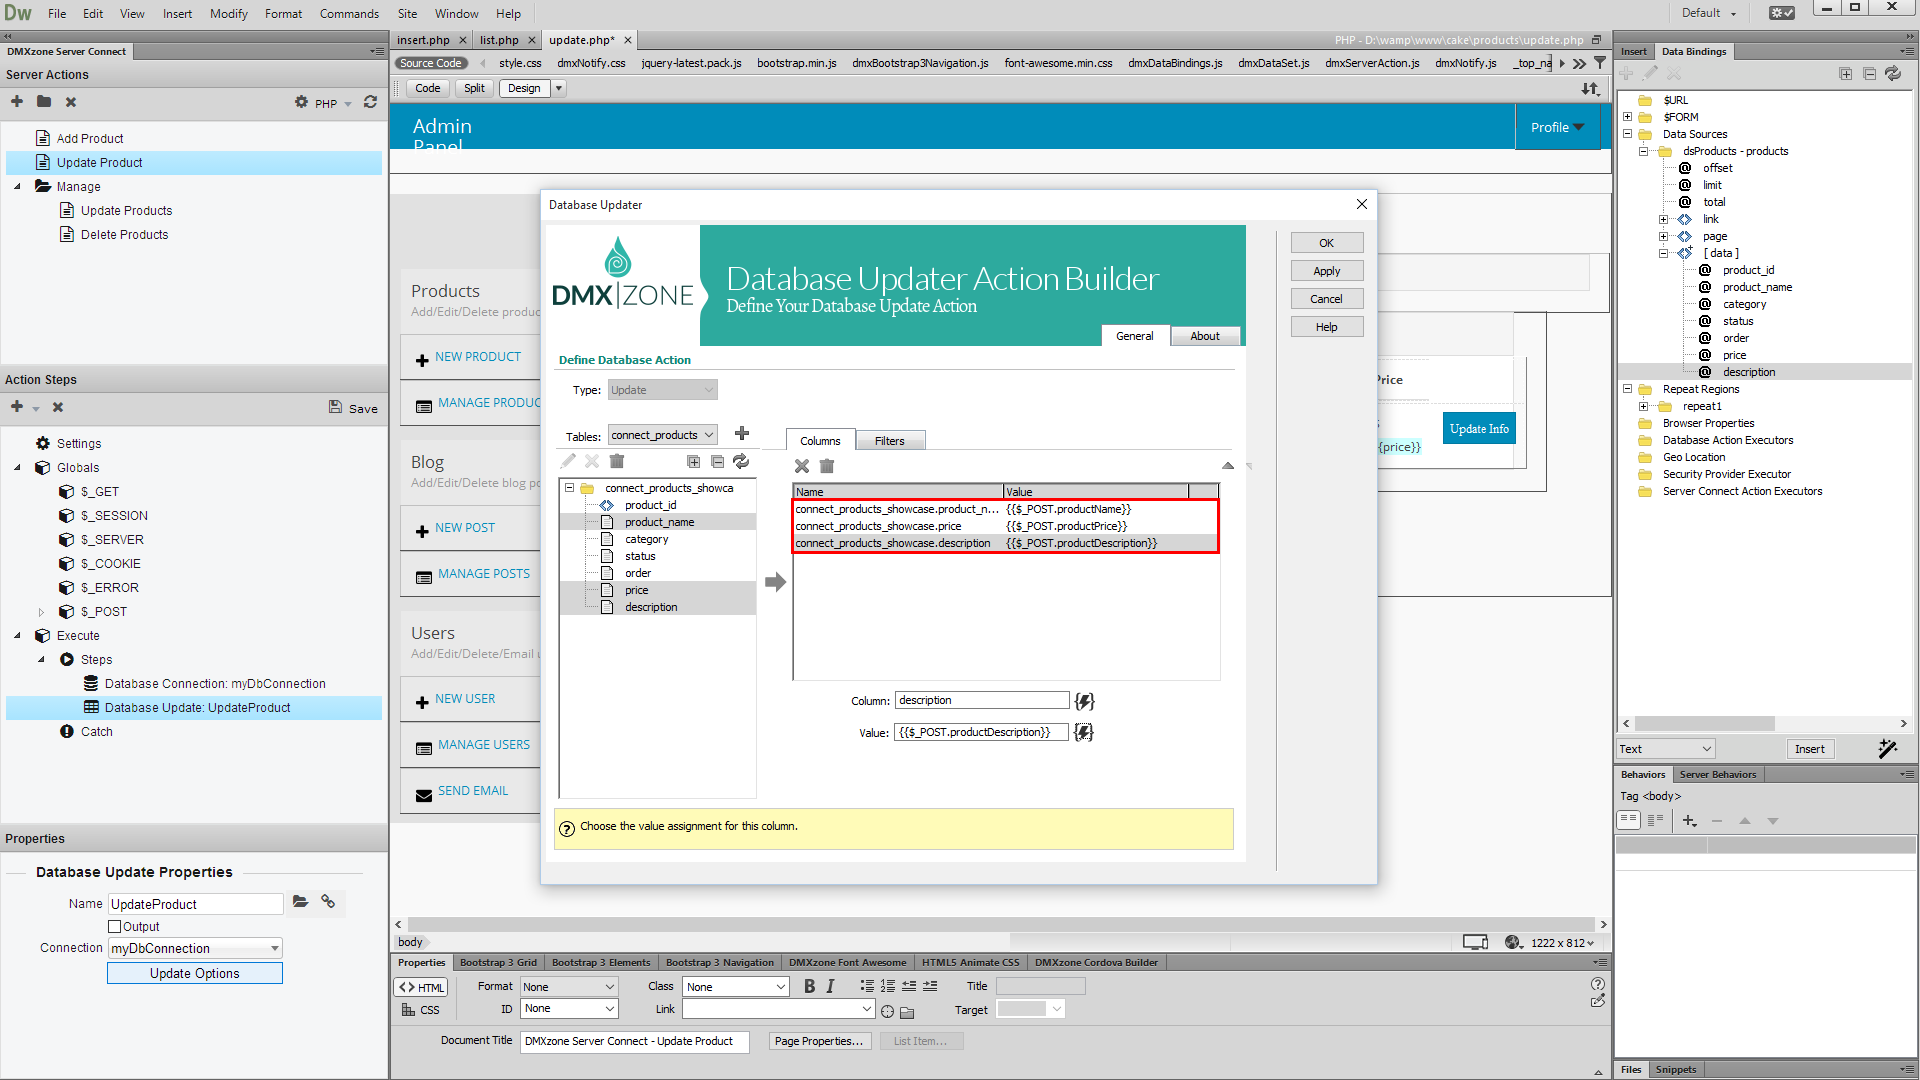The image size is (1920, 1080).
Task: Open the Format dropdown in Properties
Action: point(569,987)
